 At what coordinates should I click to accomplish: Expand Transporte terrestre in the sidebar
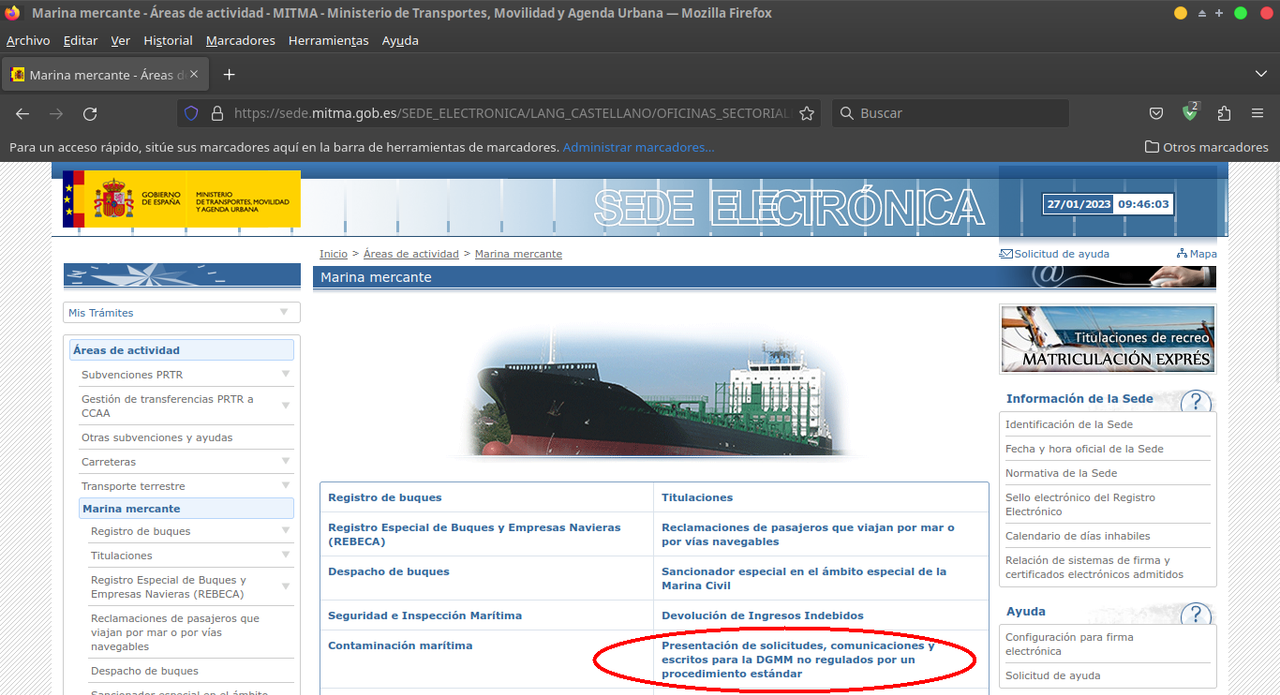[x=286, y=485]
